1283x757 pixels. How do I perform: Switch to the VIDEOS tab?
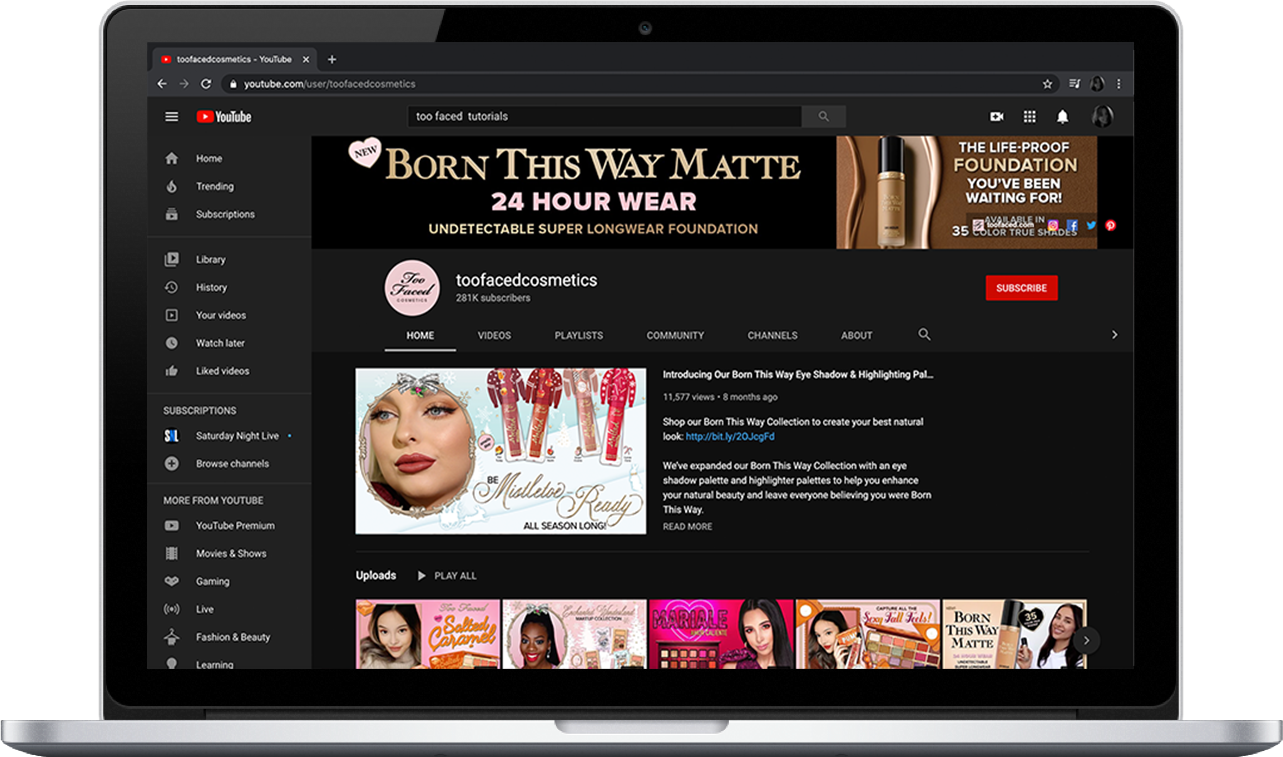coord(494,336)
